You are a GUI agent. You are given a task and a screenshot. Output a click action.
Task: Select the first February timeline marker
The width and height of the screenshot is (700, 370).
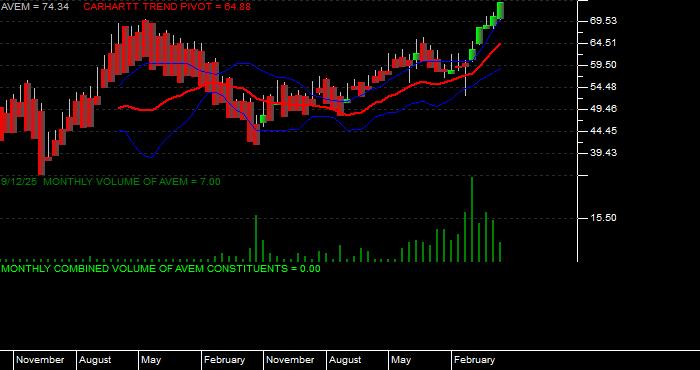point(225,360)
